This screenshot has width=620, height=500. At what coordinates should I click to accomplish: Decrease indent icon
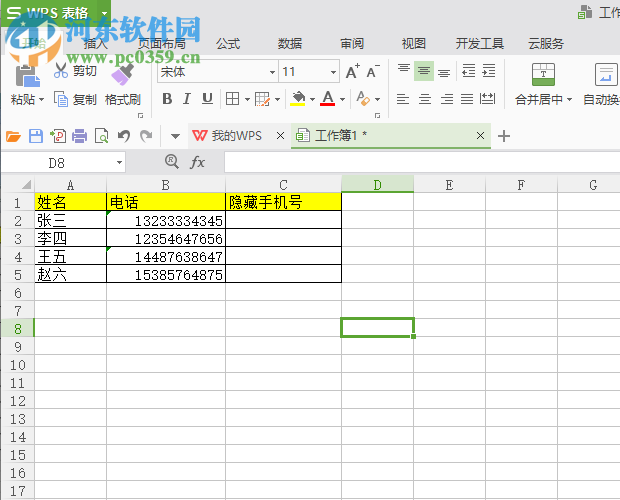(x=469, y=71)
